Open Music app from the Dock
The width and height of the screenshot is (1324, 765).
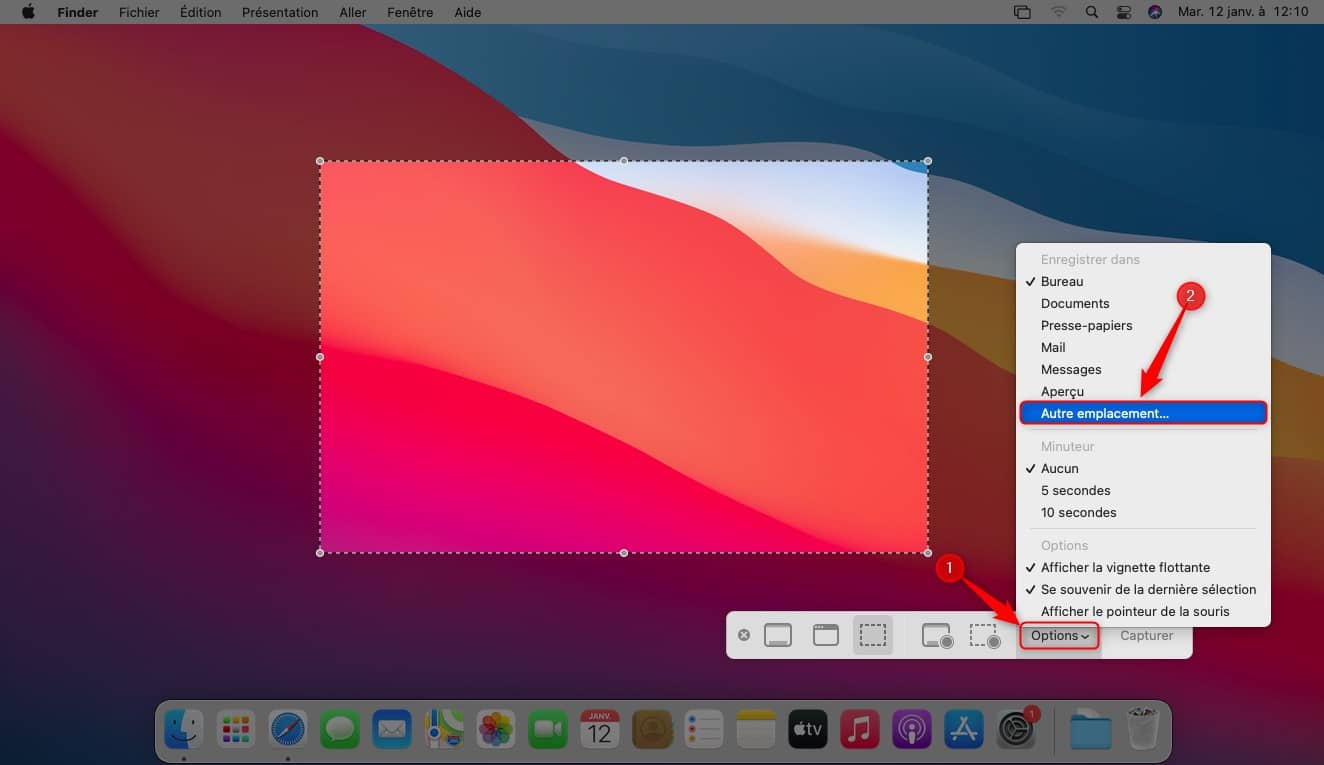coord(860,731)
